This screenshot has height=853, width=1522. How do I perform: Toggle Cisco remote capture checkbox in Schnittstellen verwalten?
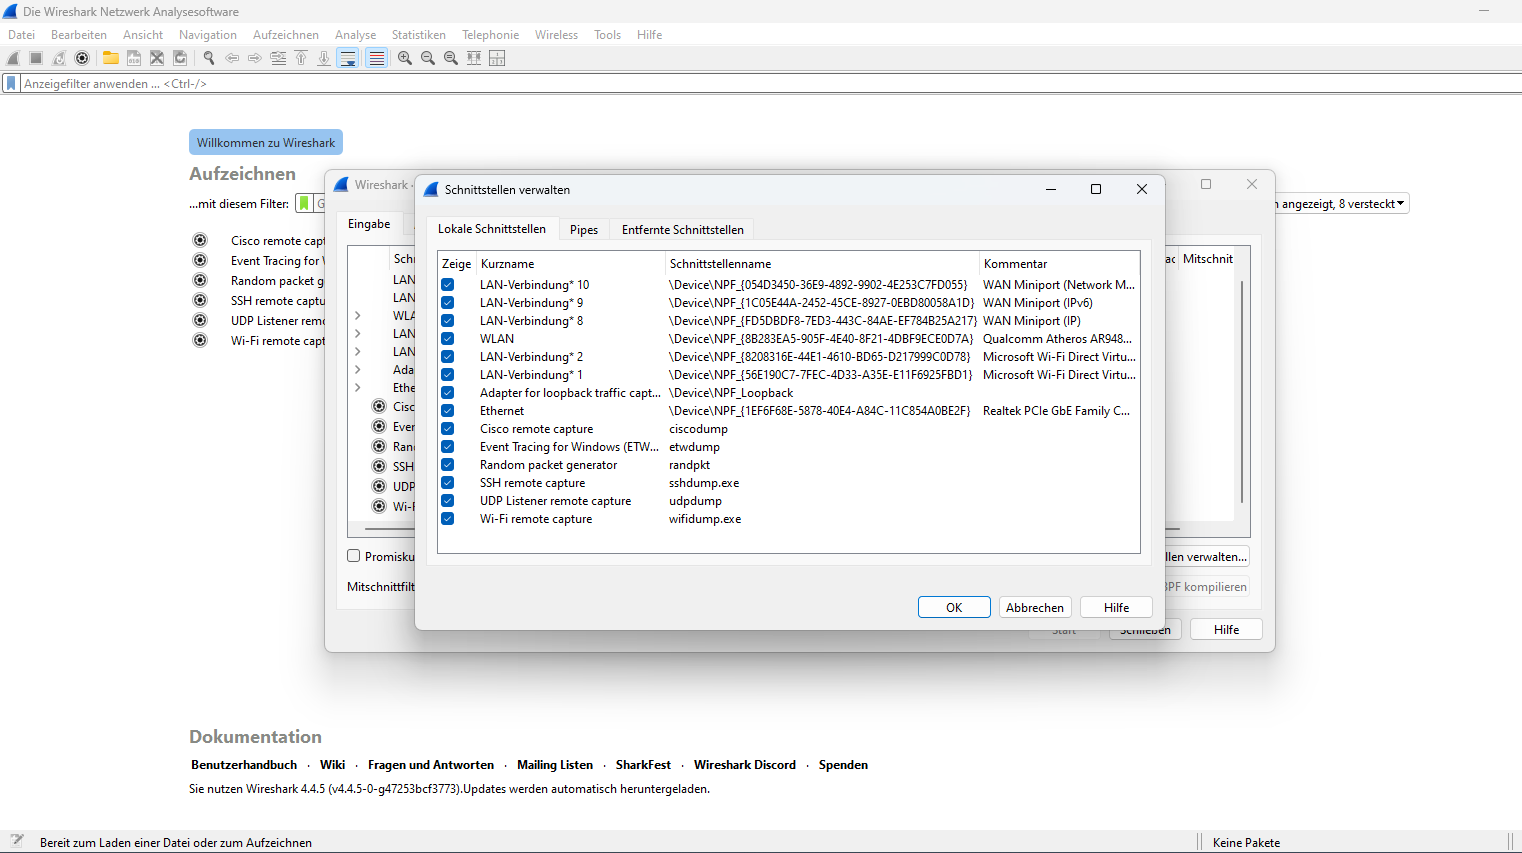(x=447, y=429)
